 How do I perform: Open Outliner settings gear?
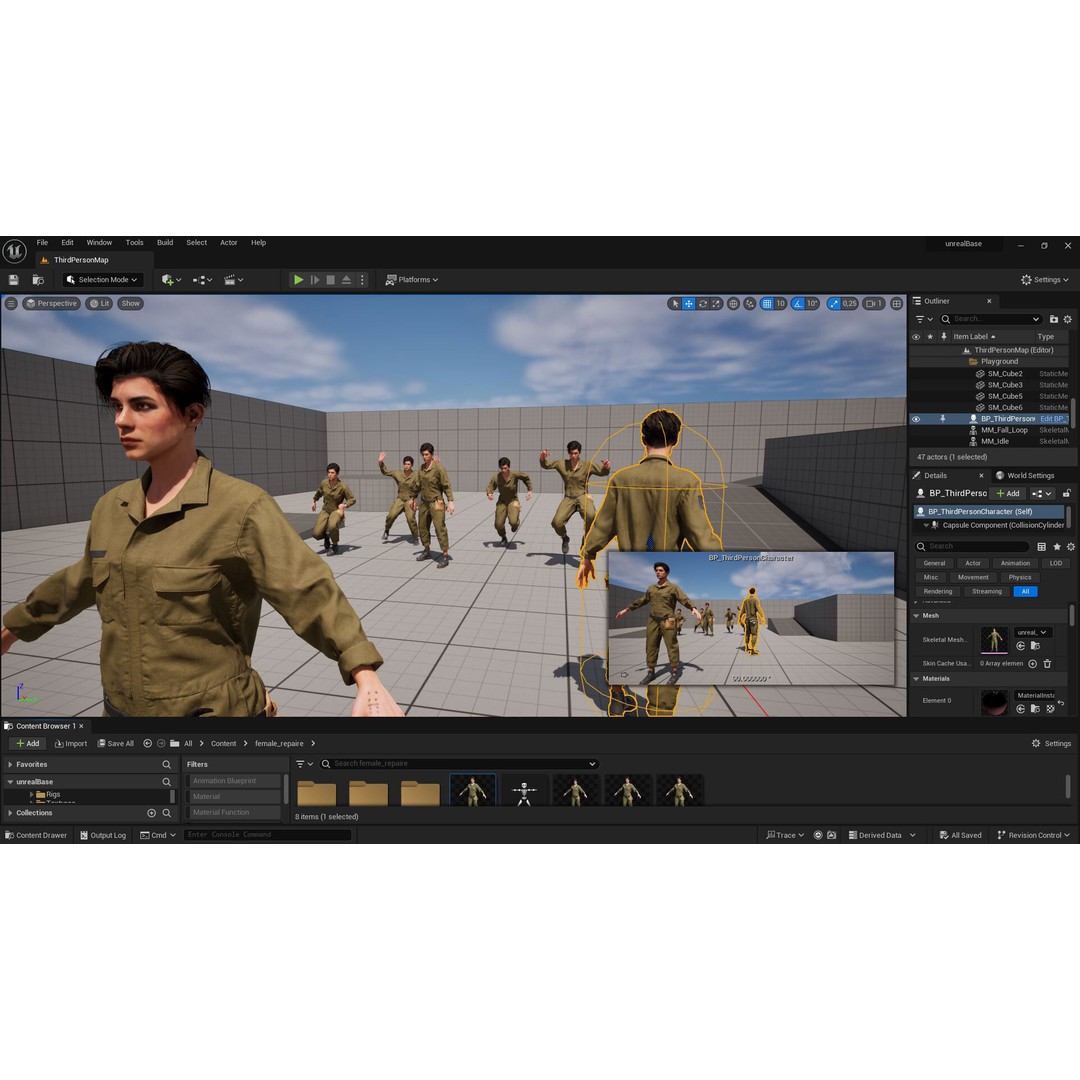tap(1068, 319)
